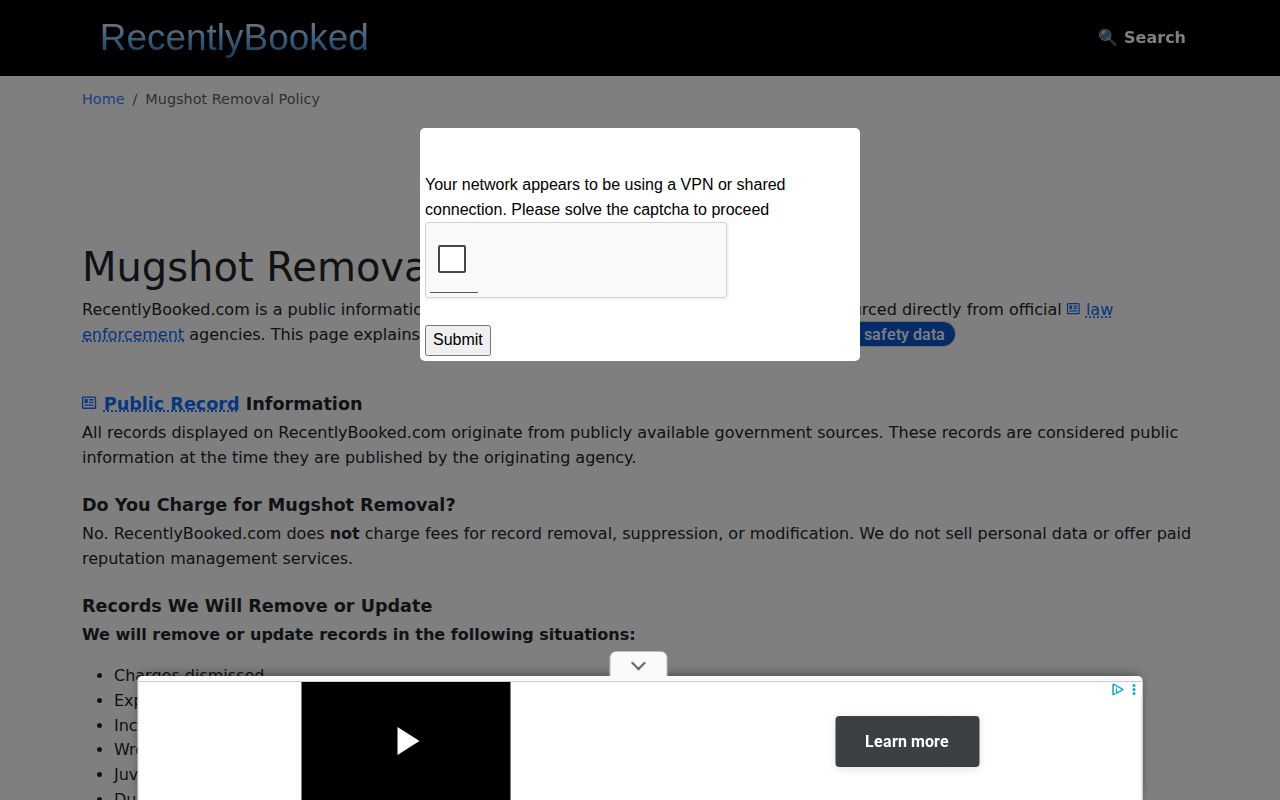Go to the RecentlyBooked homepage via logo
The image size is (1280, 800).
[234, 37]
